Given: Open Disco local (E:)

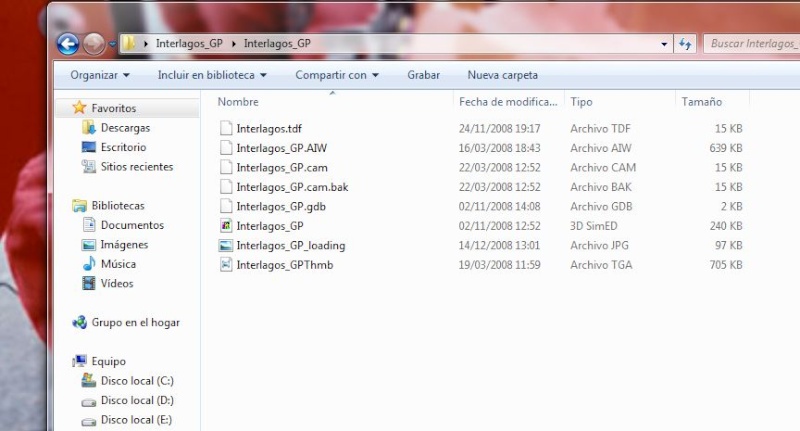Looking at the screenshot, I should [136, 419].
